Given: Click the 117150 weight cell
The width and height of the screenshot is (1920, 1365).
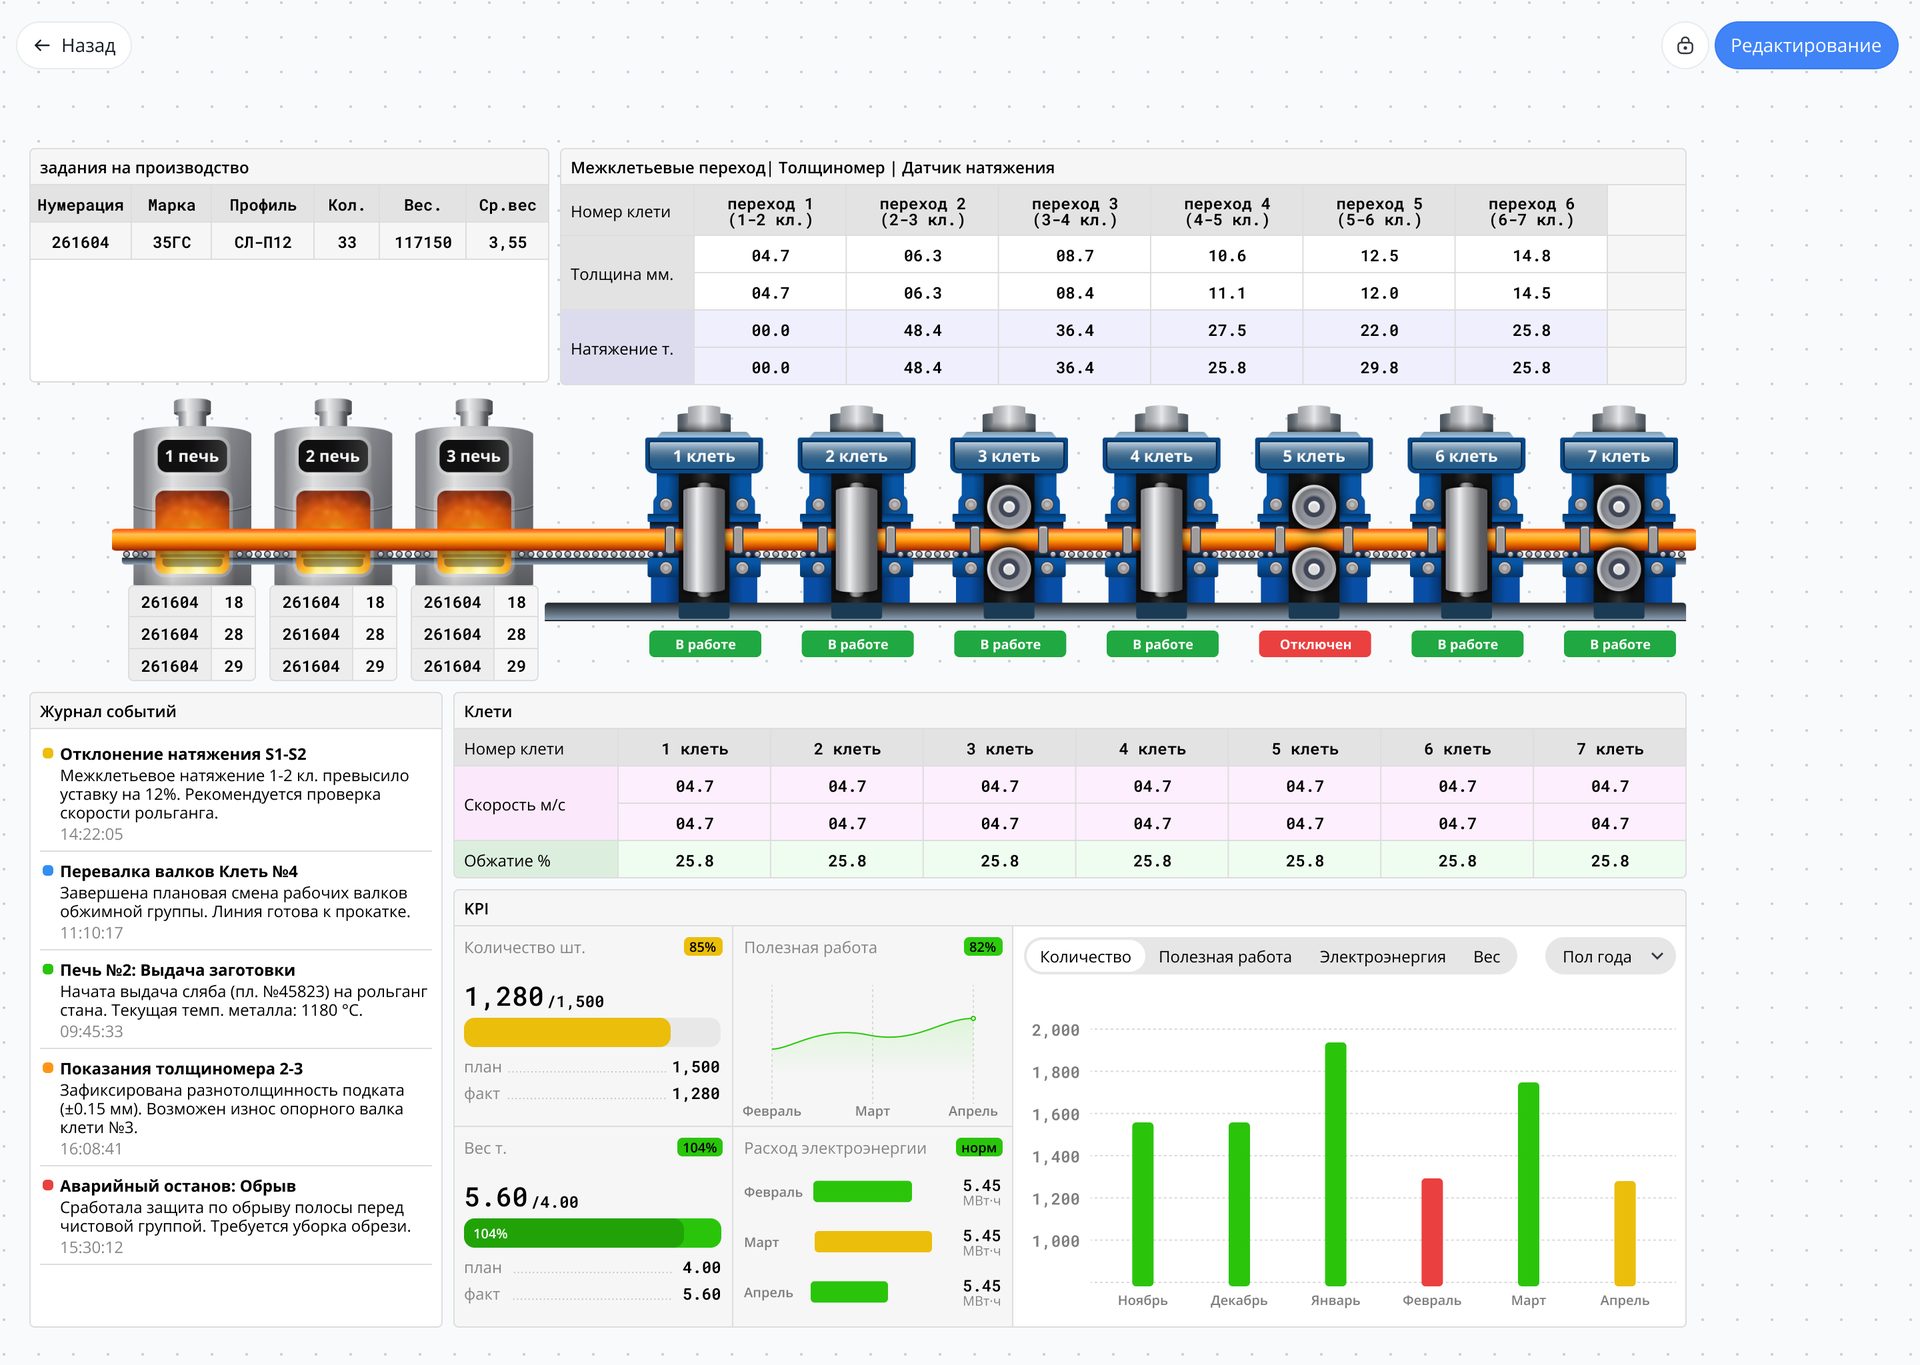Looking at the screenshot, I should 423,242.
